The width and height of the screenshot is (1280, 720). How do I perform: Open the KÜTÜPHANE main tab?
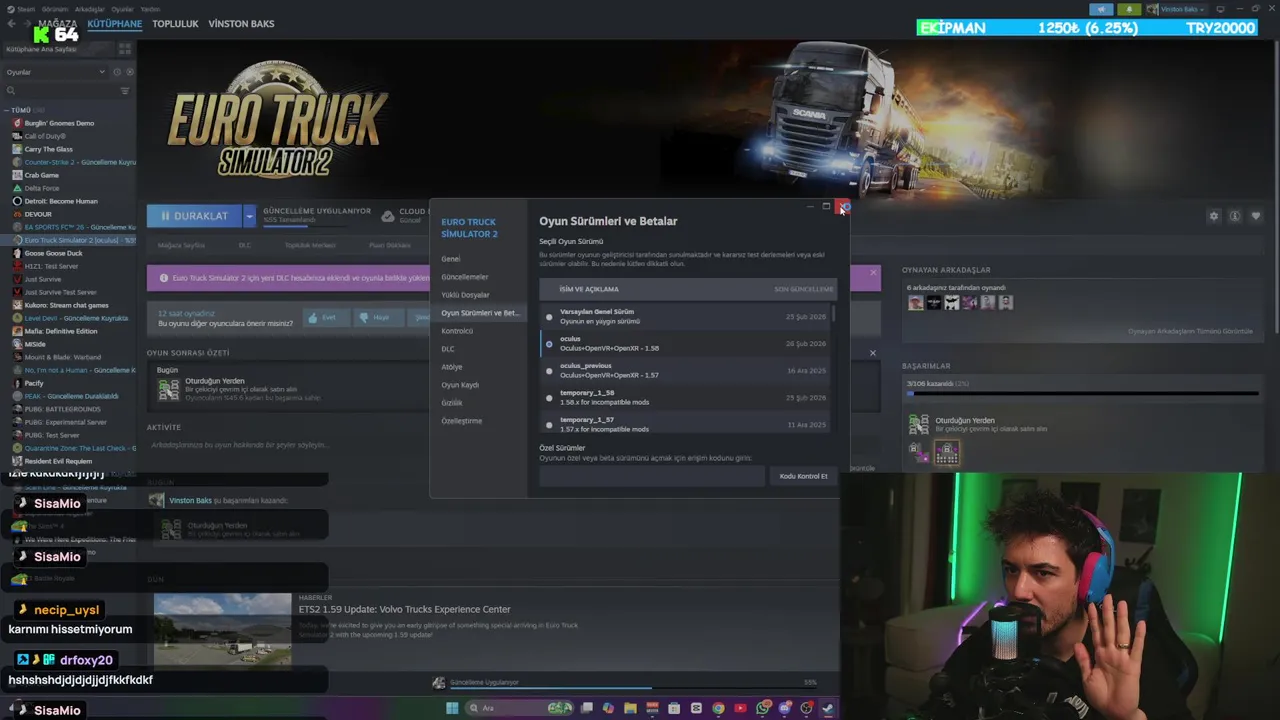tap(114, 23)
